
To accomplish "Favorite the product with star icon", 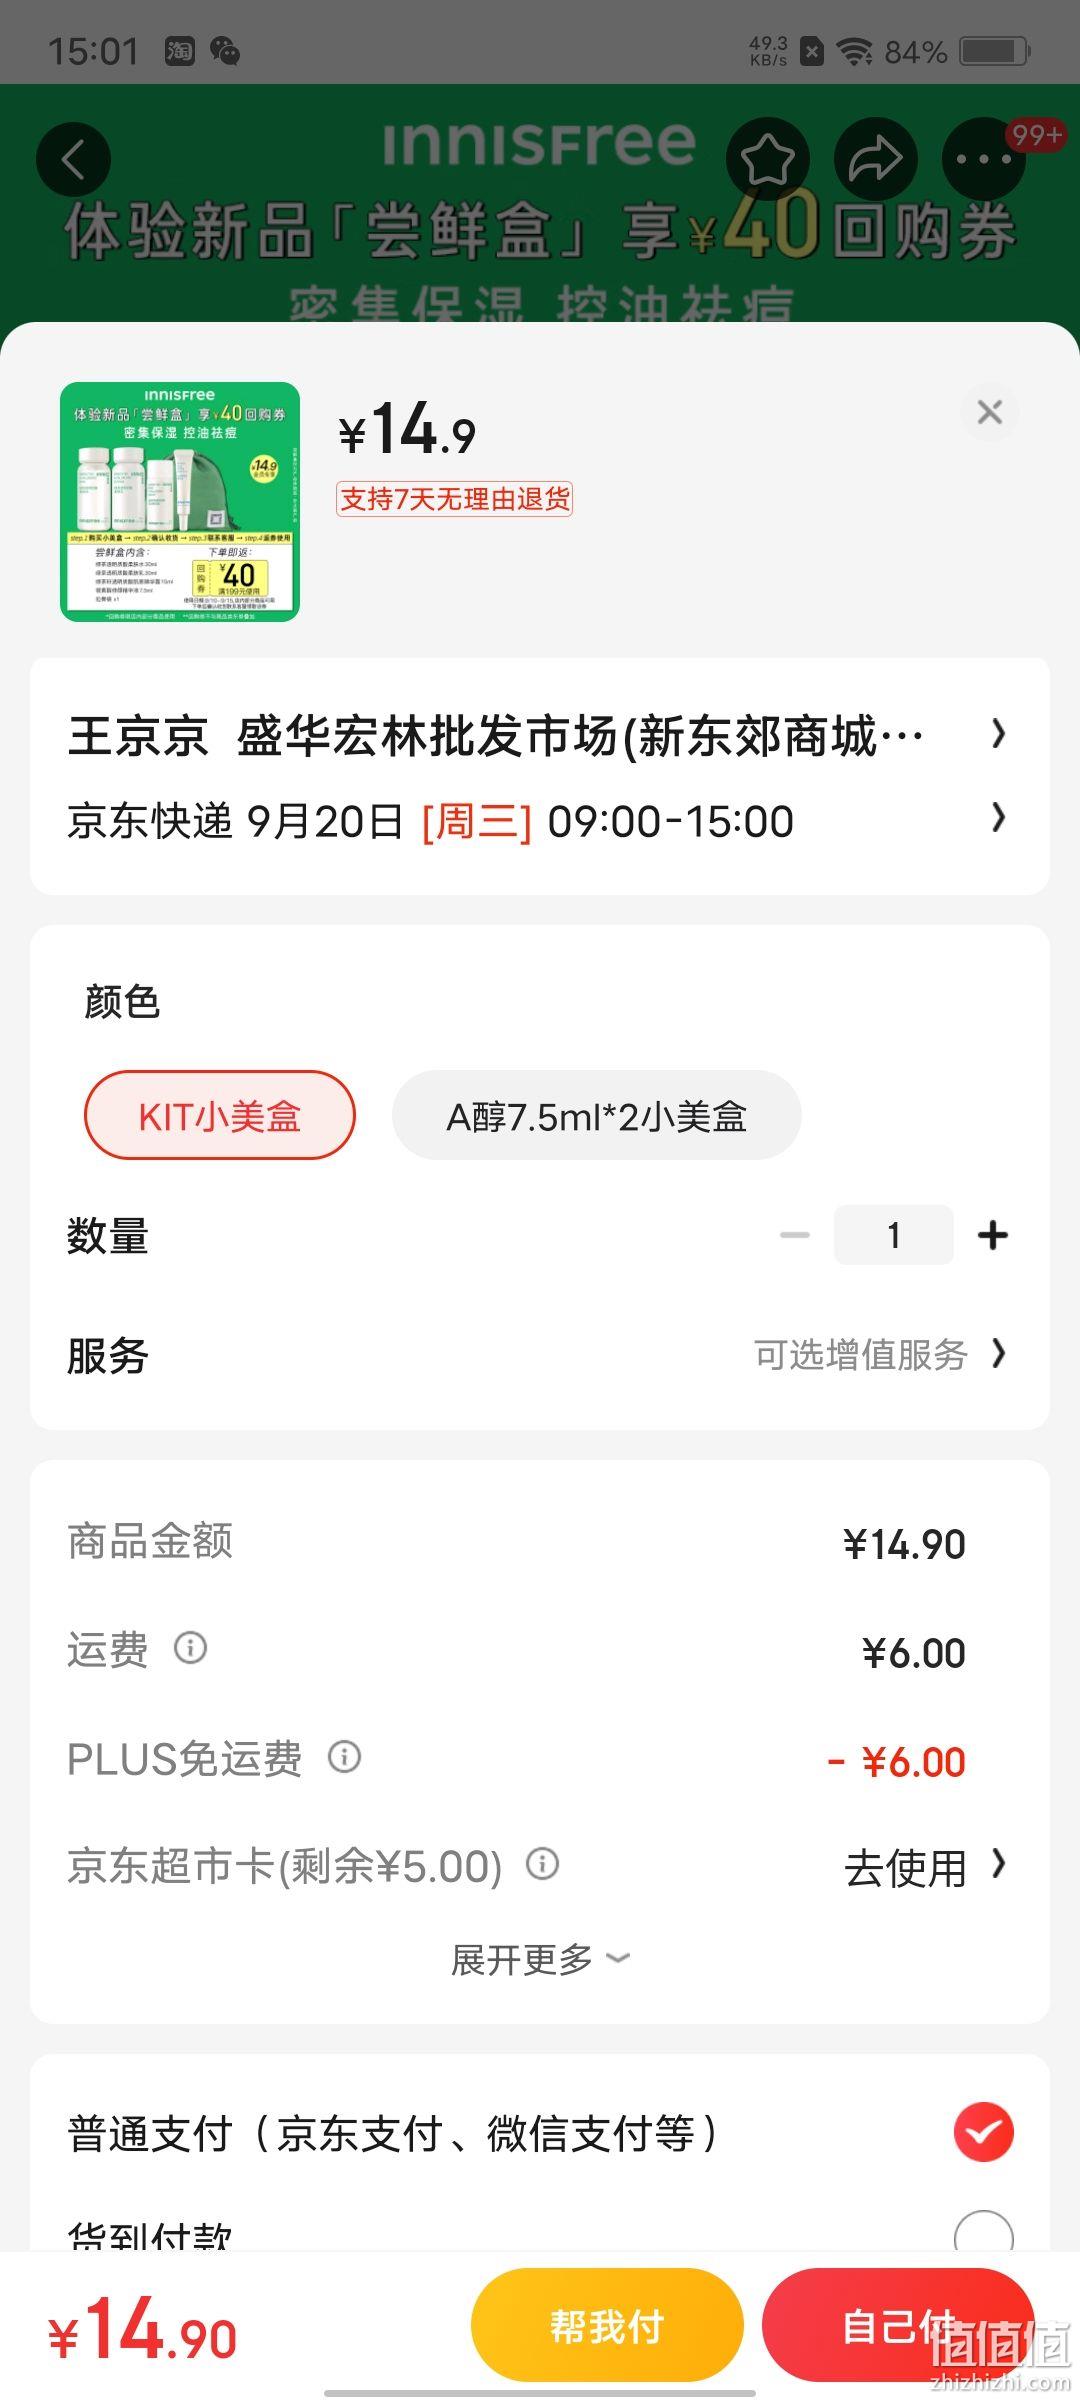I will 767,160.
